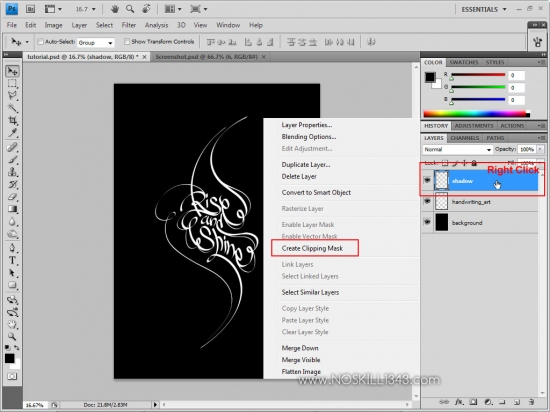
Task: Toggle visibility of background layer
Action: click(427, 222)
